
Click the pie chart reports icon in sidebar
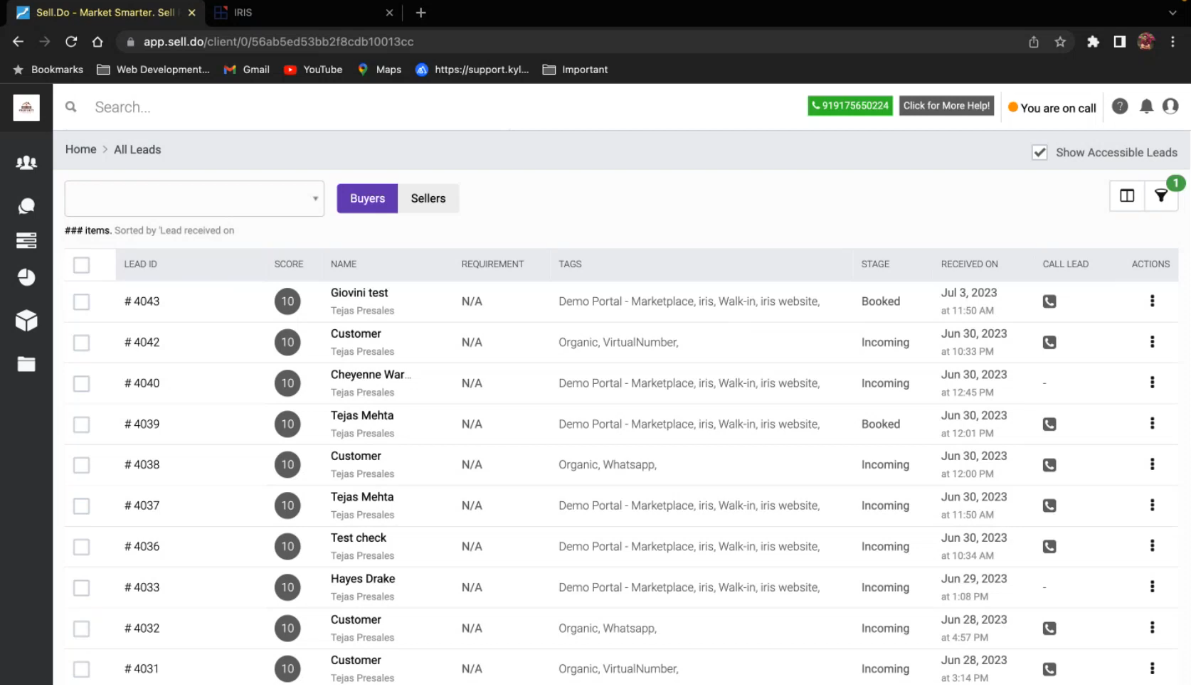pyautogui.click(x=26, y=277)
